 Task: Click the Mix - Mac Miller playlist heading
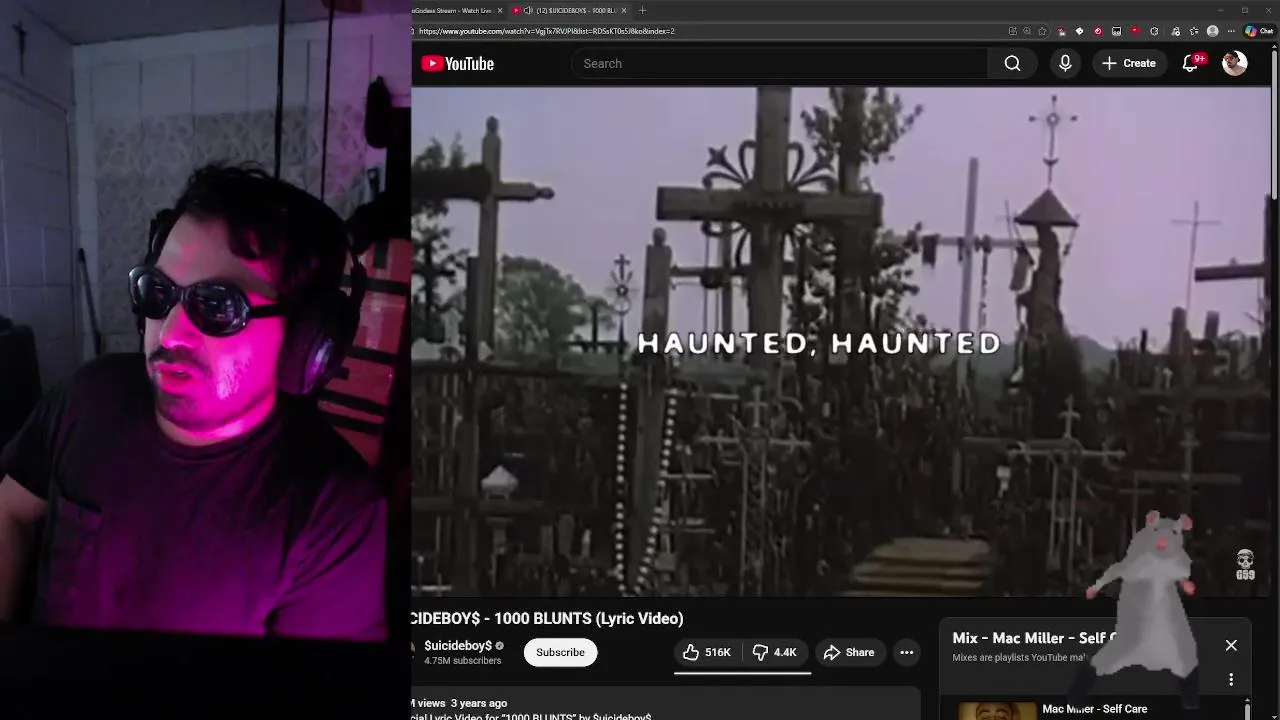(1035, 638)
